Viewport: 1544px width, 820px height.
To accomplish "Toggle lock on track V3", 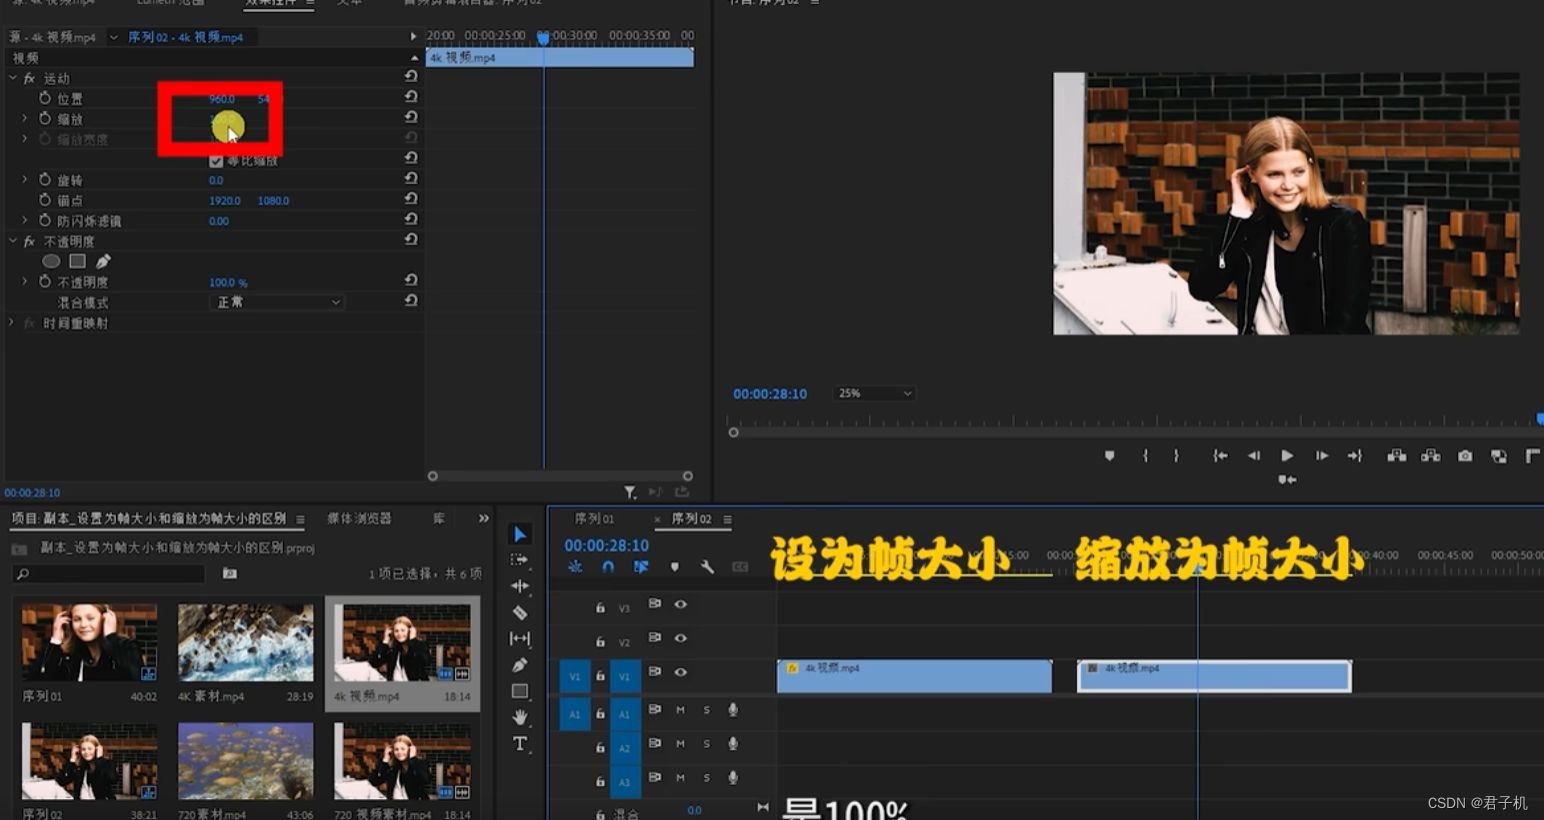I will [600, 607].
